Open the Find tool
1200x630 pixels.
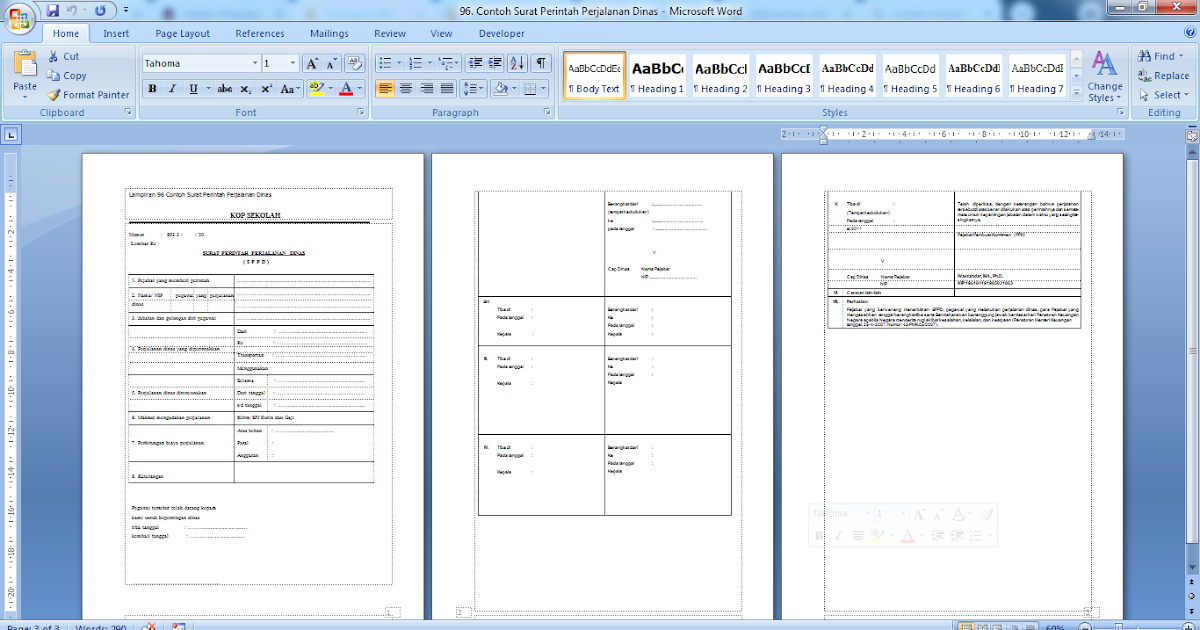(1163, 56)
